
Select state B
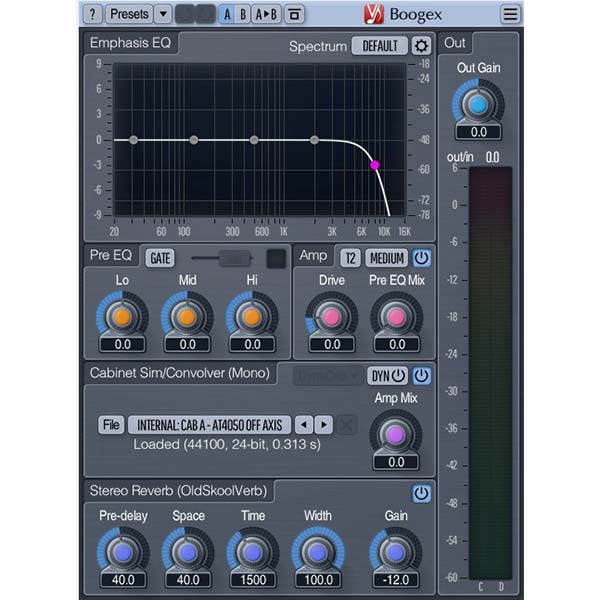click(243, 15)
